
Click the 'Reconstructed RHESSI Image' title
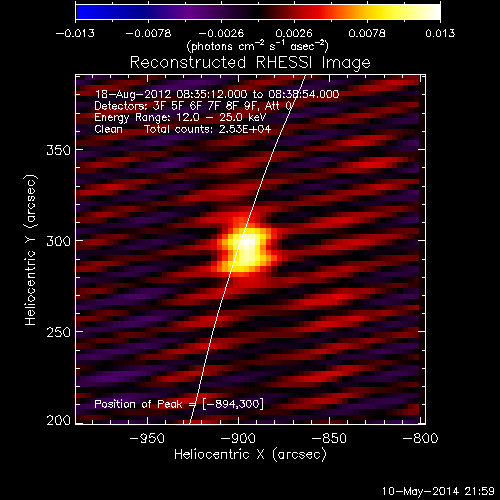[250, 62]
